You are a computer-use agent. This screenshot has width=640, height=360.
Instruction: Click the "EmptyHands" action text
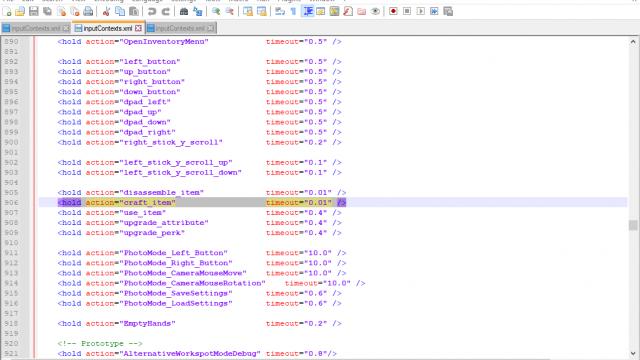(x=147, y=323)
